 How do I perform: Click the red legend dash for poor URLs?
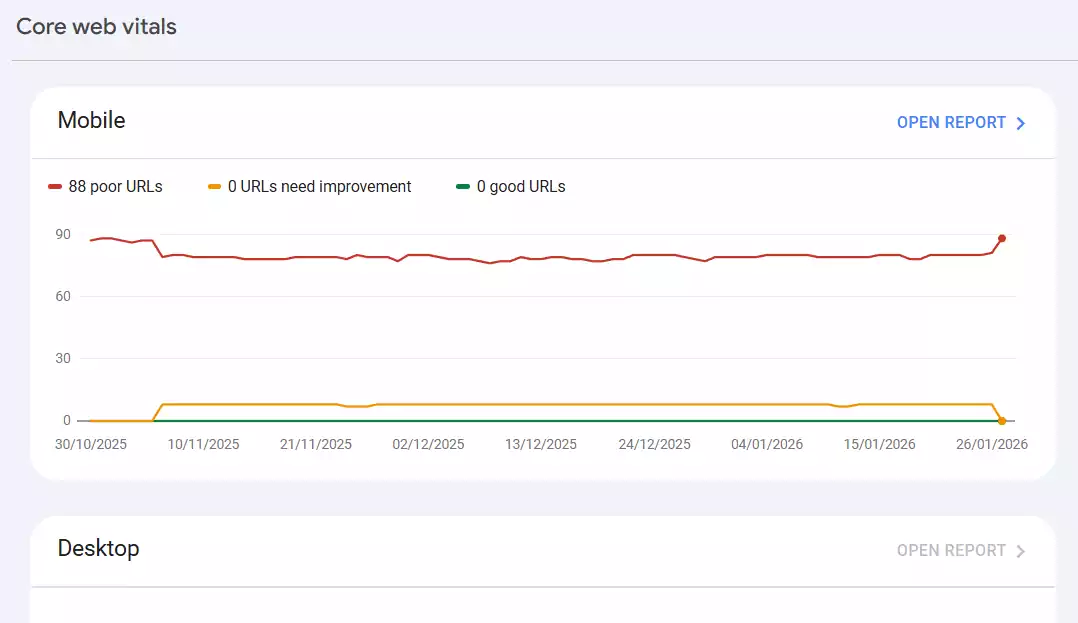pyautogui.click(x=53, y=186)
